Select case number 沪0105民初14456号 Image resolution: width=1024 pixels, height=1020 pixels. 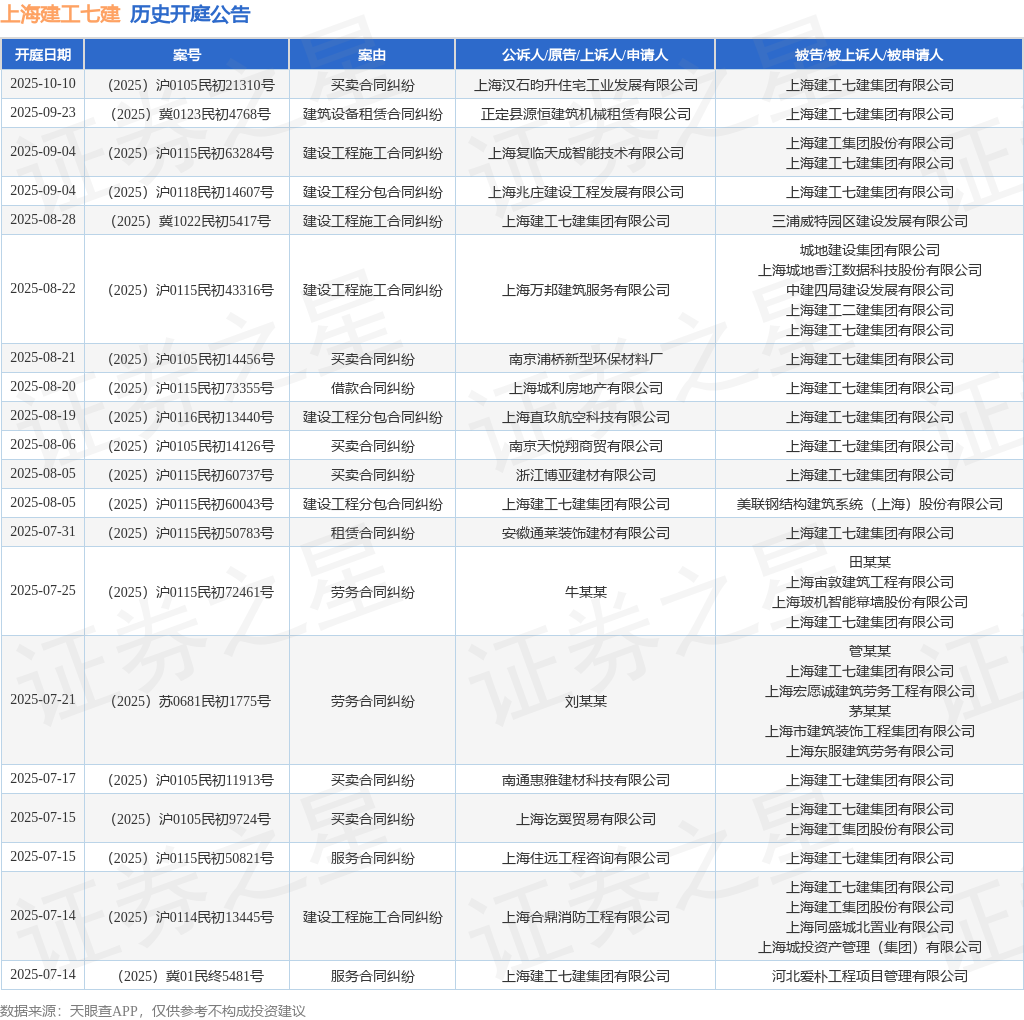(x=191, y=359)
